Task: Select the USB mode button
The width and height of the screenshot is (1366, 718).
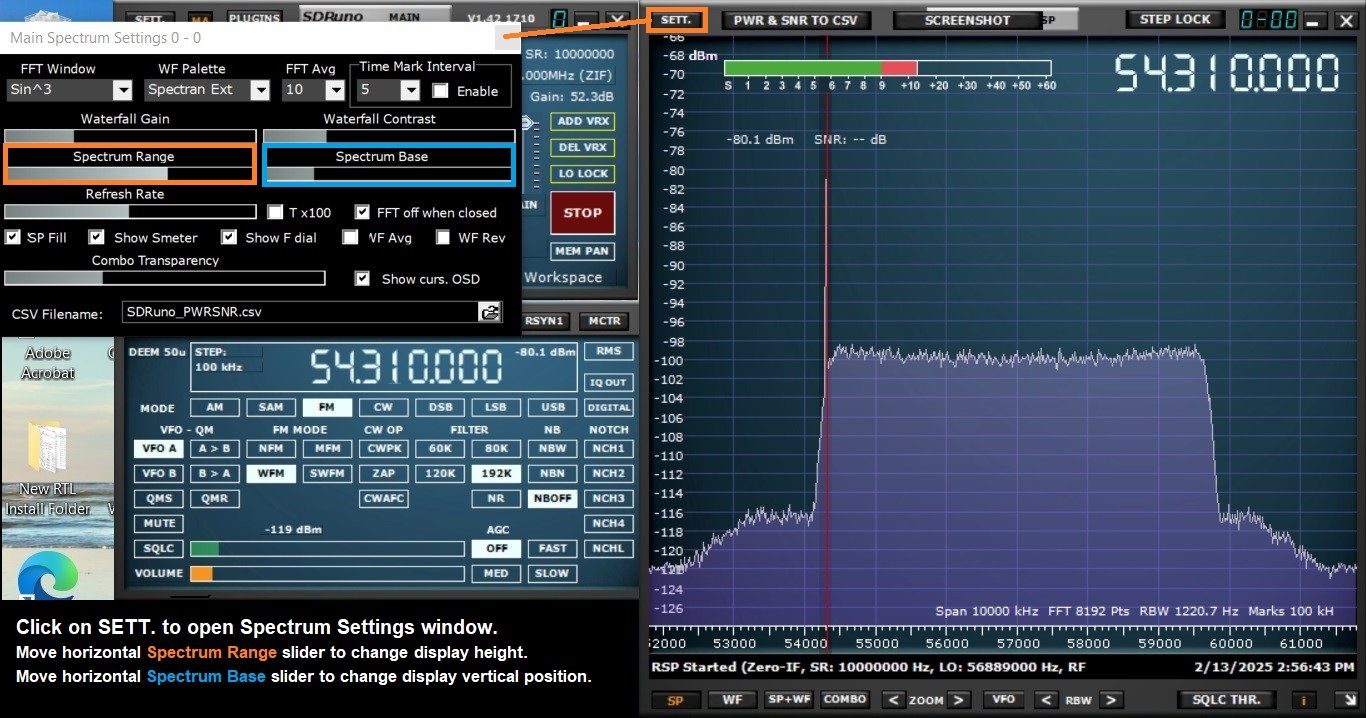Action: (553, 408)
